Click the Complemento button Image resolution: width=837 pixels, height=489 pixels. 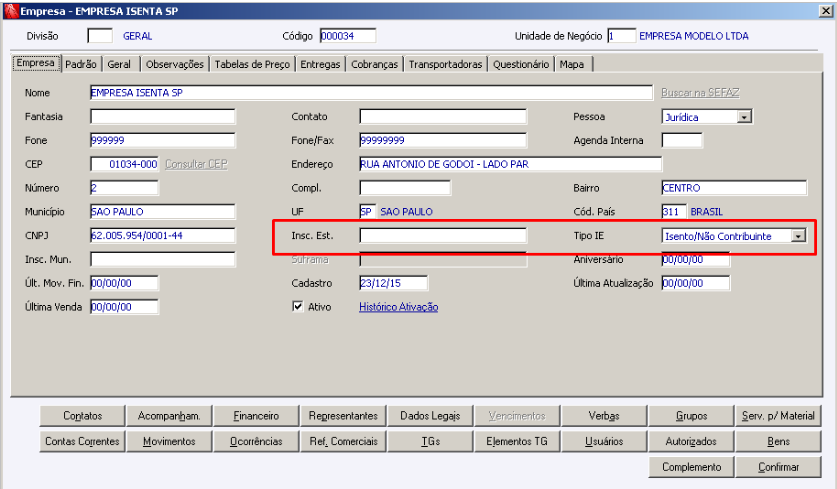click(x=691, y=467)
